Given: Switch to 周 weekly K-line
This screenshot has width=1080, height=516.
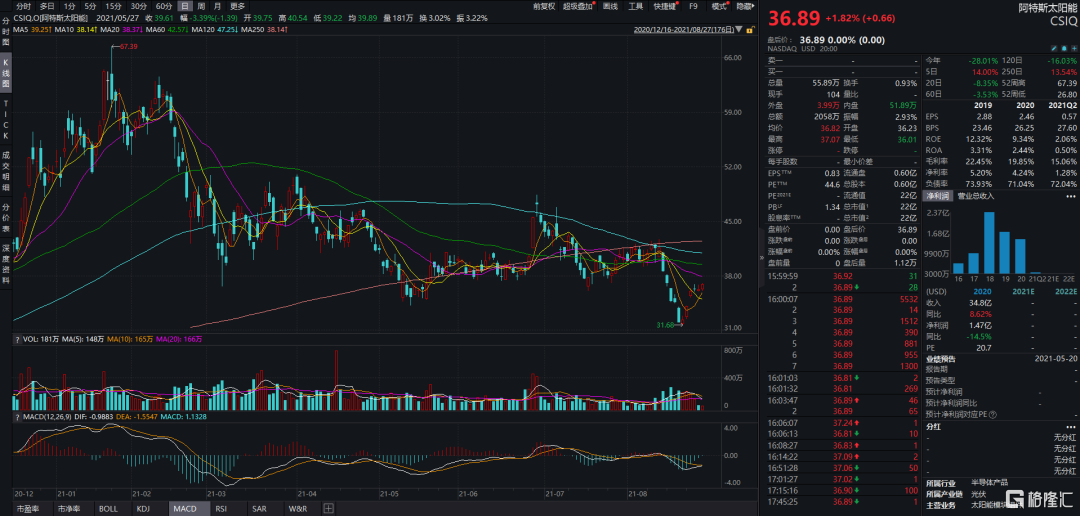Looking at the screenshot, I should click(x=200, y=6).
